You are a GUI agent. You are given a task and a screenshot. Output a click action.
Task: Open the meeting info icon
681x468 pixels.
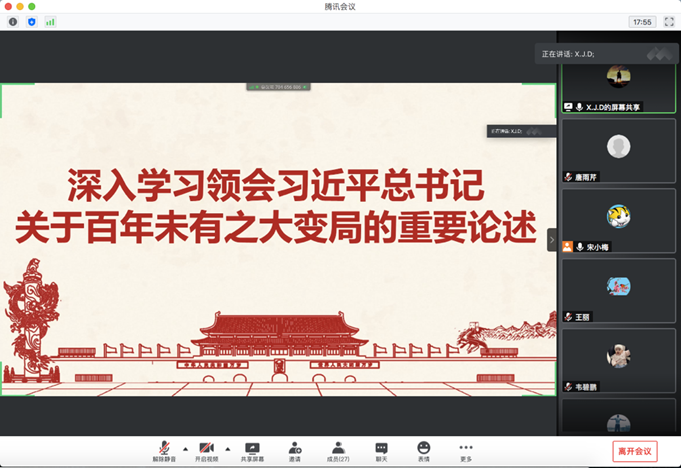tap(13, 21)
